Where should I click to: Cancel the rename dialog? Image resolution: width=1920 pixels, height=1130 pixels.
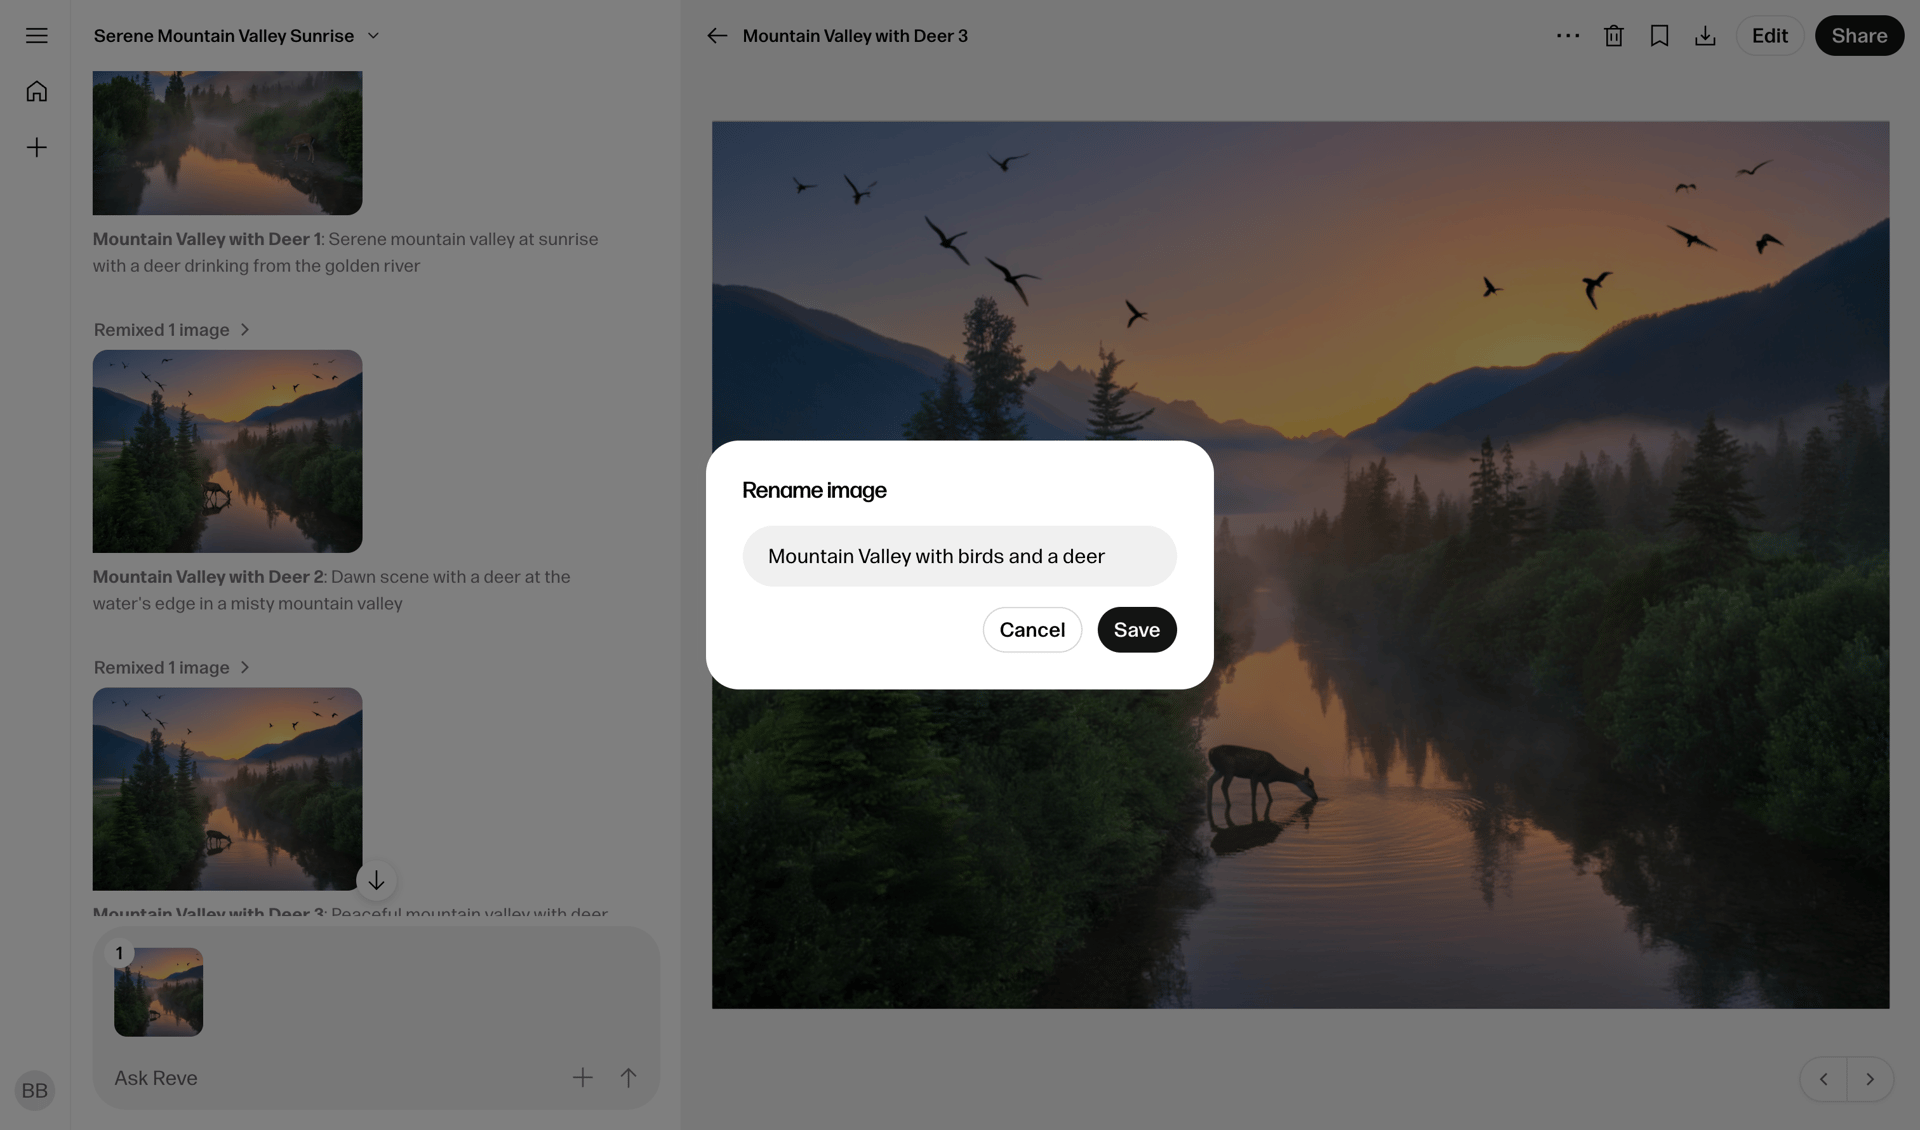click(x=1032, y=629)
